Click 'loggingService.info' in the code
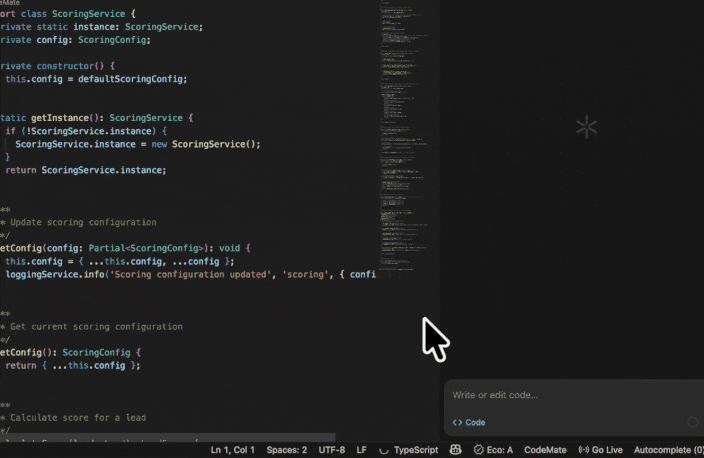 [x=54, y=274]
